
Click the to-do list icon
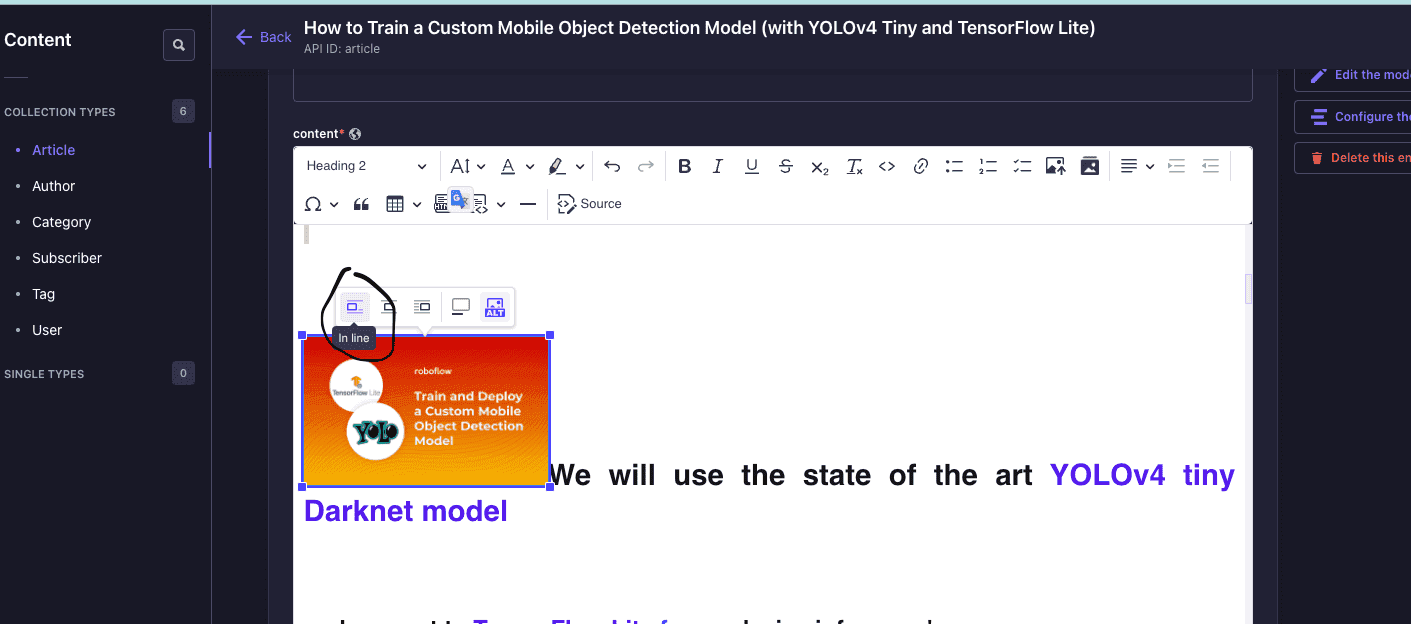[1021, 166]
